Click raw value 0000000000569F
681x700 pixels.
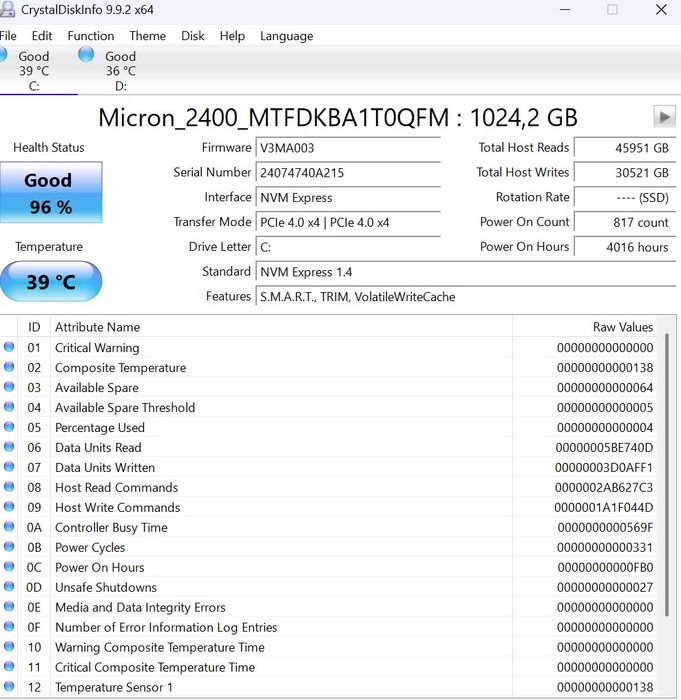(x=605, y=528)
